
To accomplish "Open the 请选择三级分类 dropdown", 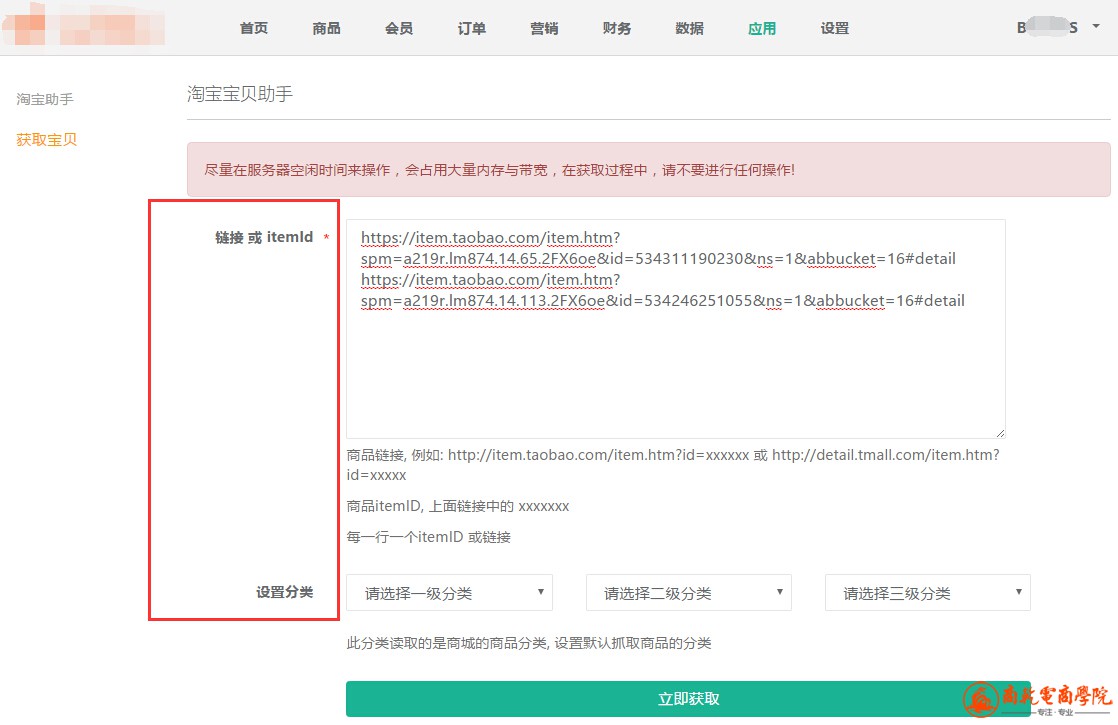I will 928,592.
